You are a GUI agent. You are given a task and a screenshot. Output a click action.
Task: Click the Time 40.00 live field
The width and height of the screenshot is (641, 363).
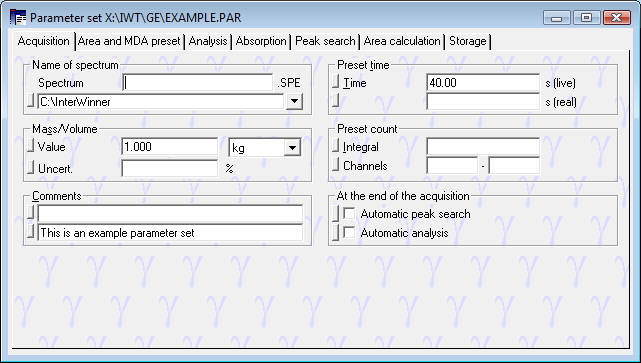pyautogui.click(x=483, y=83)
